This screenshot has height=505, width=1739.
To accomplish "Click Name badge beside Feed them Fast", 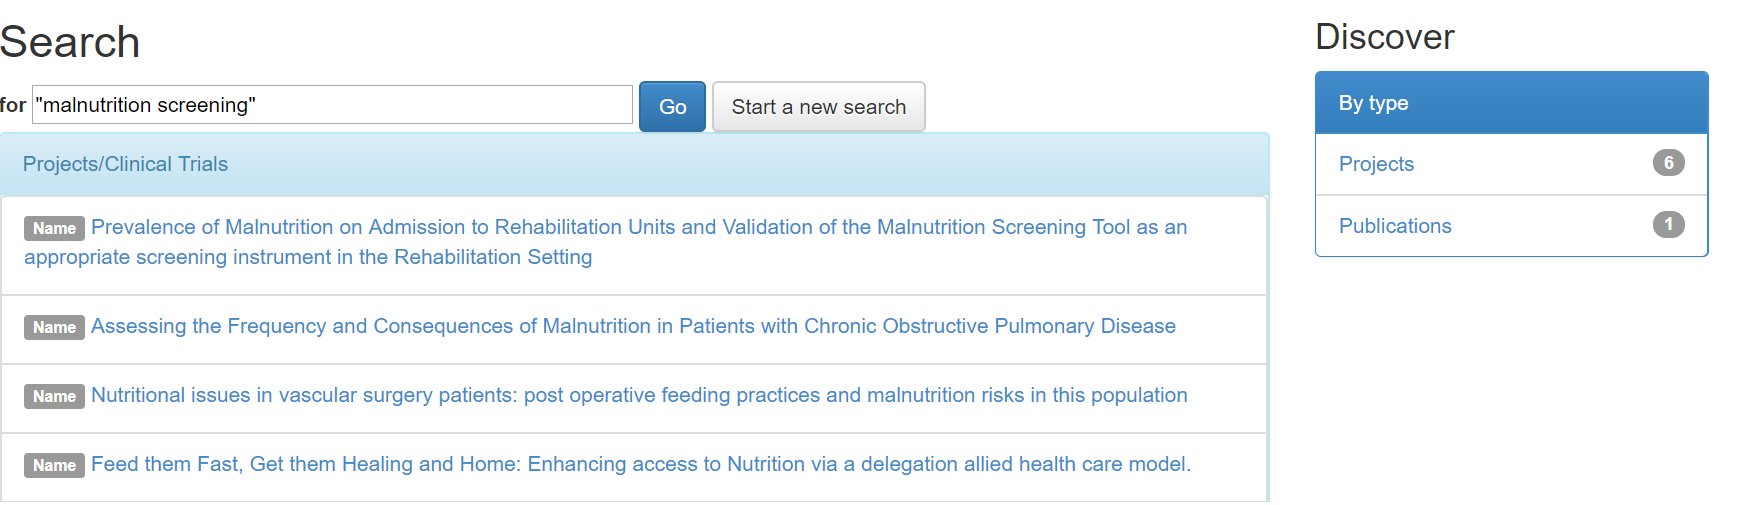I will 54,465.
